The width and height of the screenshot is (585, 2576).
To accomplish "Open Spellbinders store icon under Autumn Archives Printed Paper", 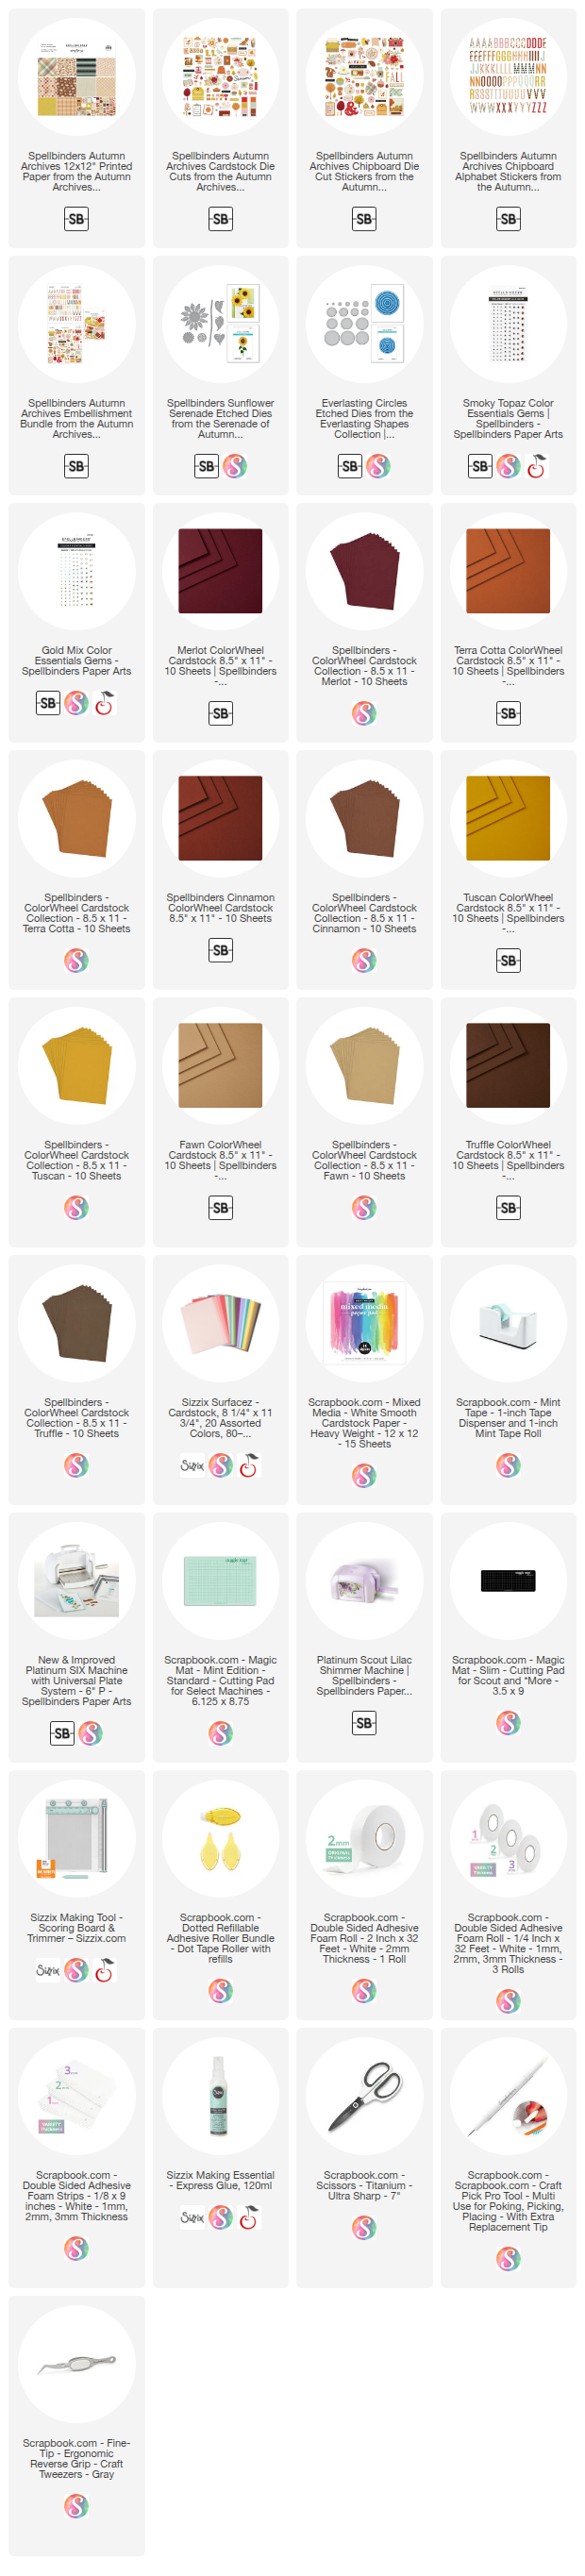I will (76, 219).
